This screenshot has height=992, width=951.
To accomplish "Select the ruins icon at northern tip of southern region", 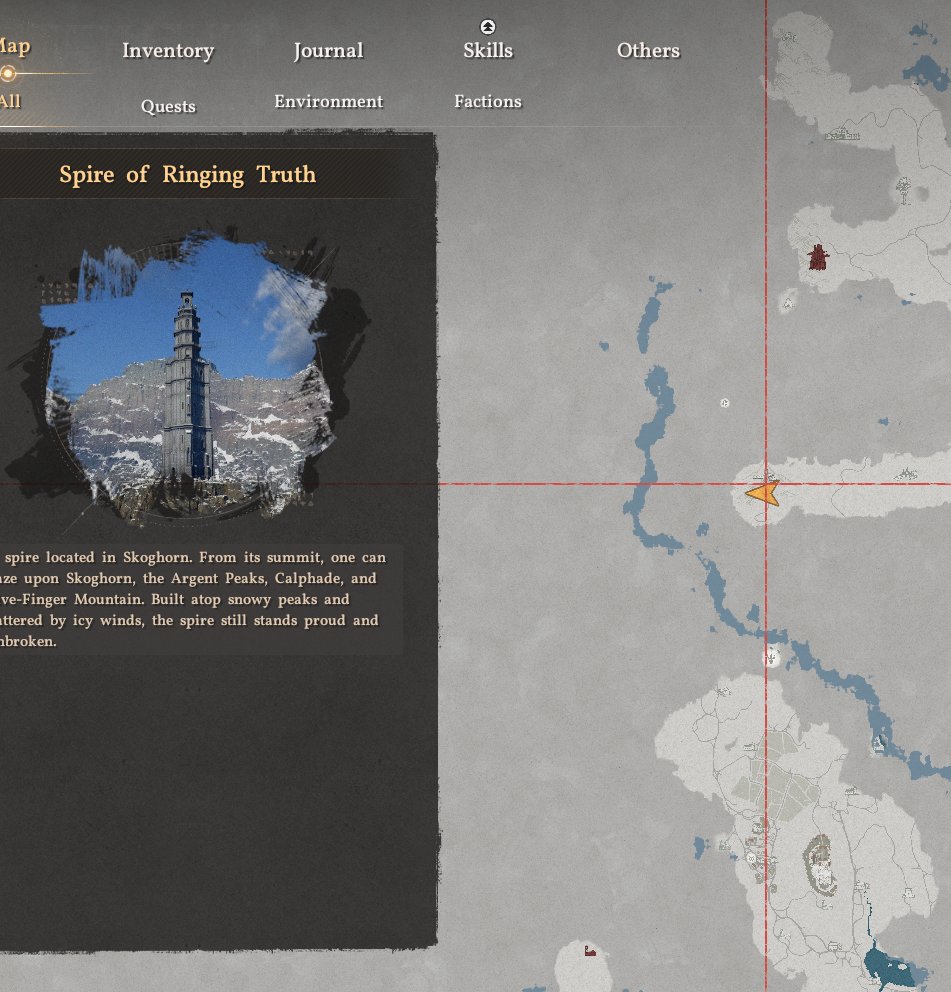I will (x=723, y=691).
